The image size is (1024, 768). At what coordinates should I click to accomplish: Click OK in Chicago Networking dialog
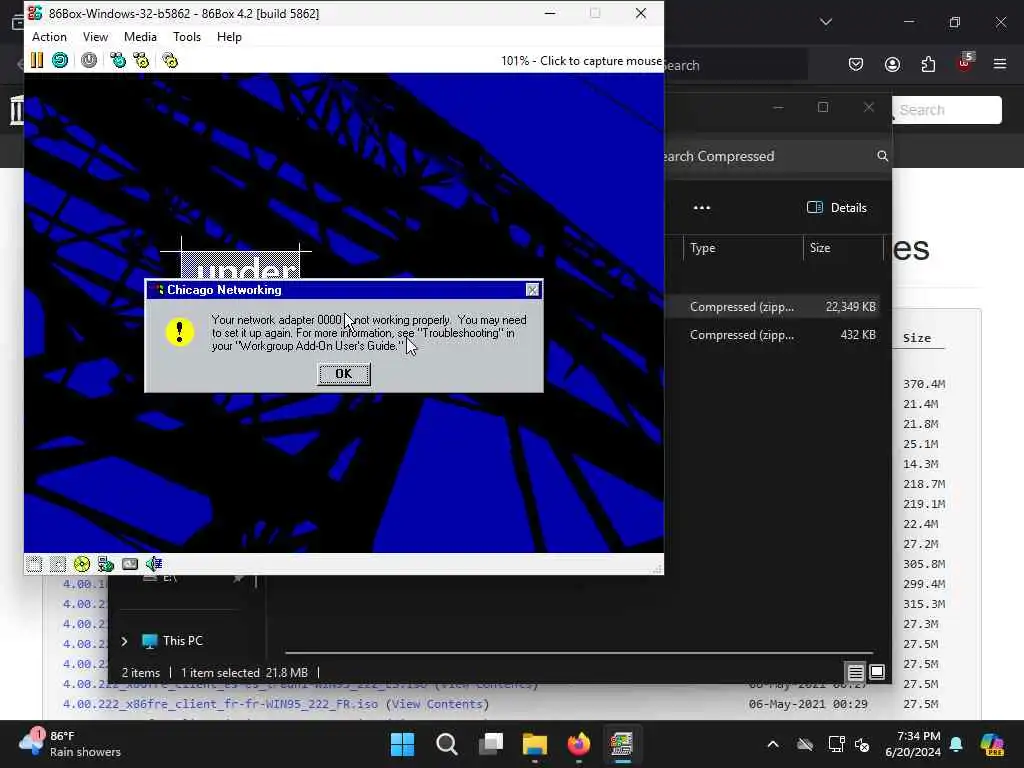(344, 374)
